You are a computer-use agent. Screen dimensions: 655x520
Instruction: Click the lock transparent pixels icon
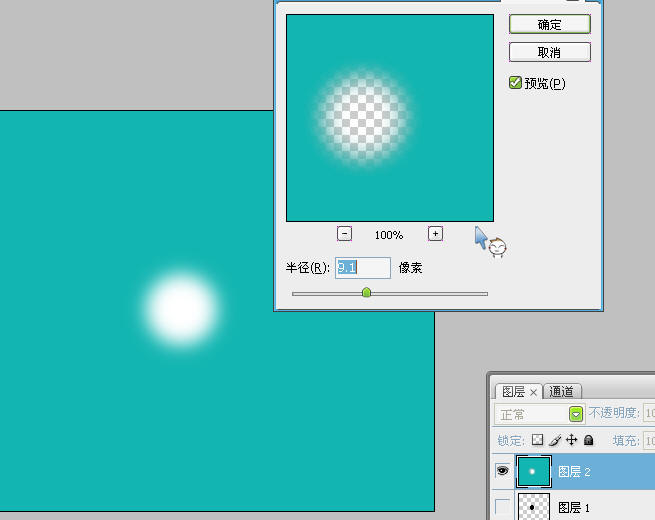coord(537,440)
